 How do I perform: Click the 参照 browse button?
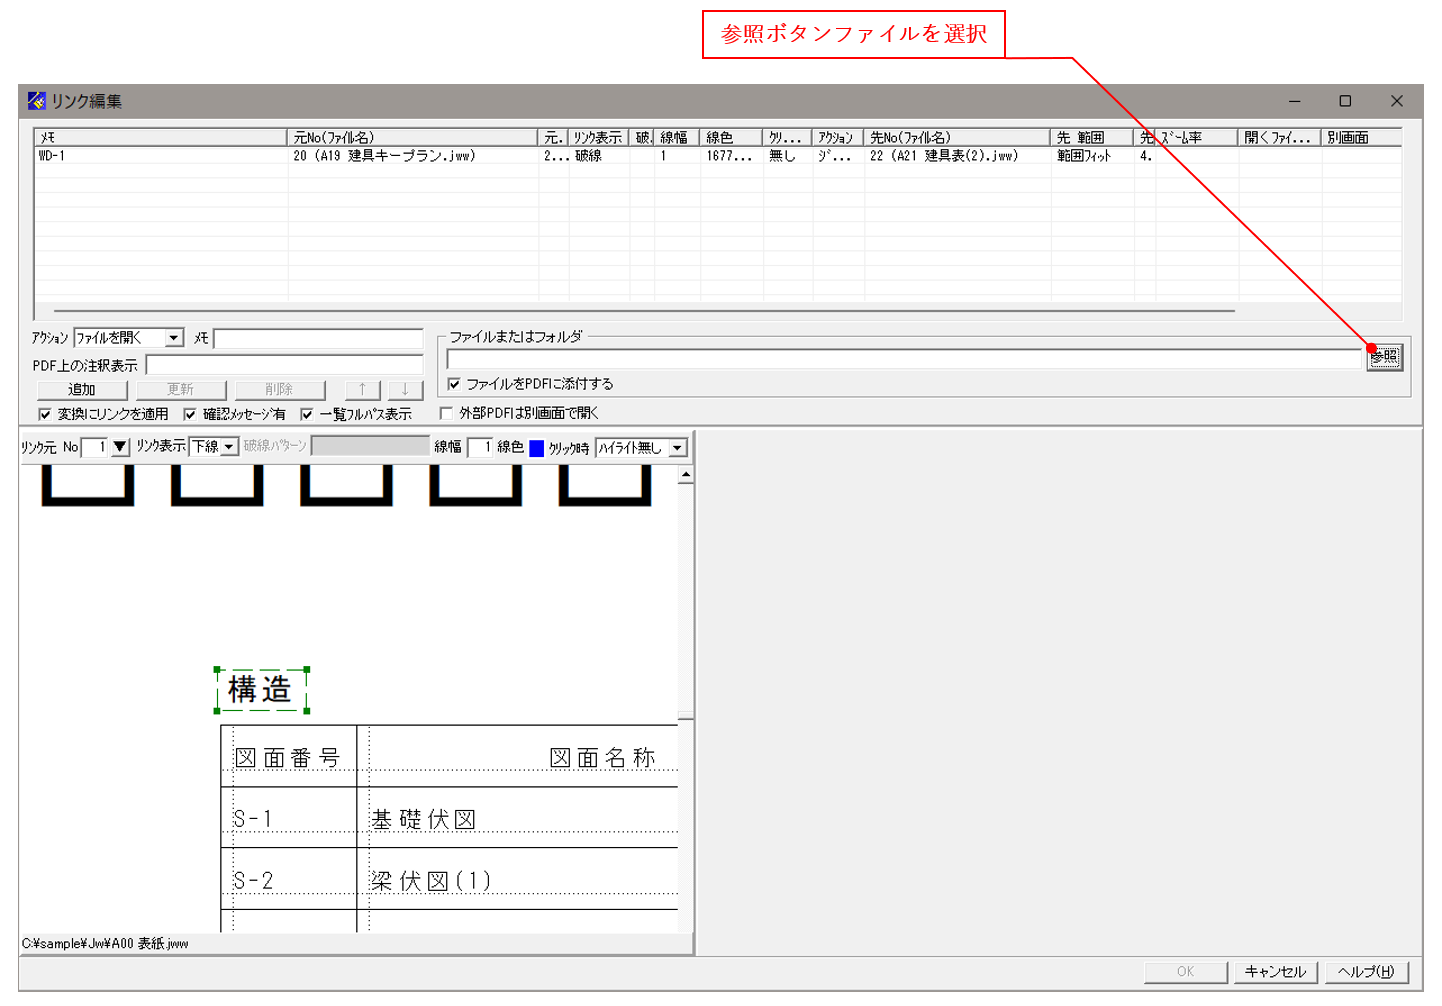click(x=1383, y=357)
